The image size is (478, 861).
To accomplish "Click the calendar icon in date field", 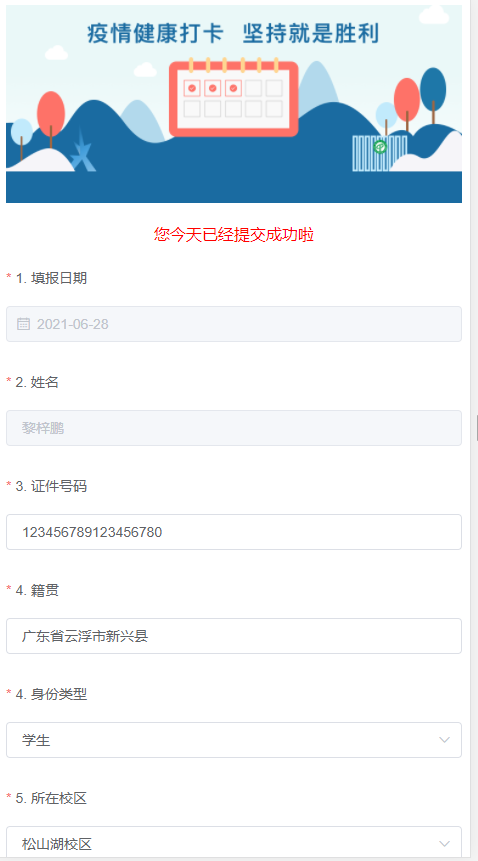I will tap(23, 324).
